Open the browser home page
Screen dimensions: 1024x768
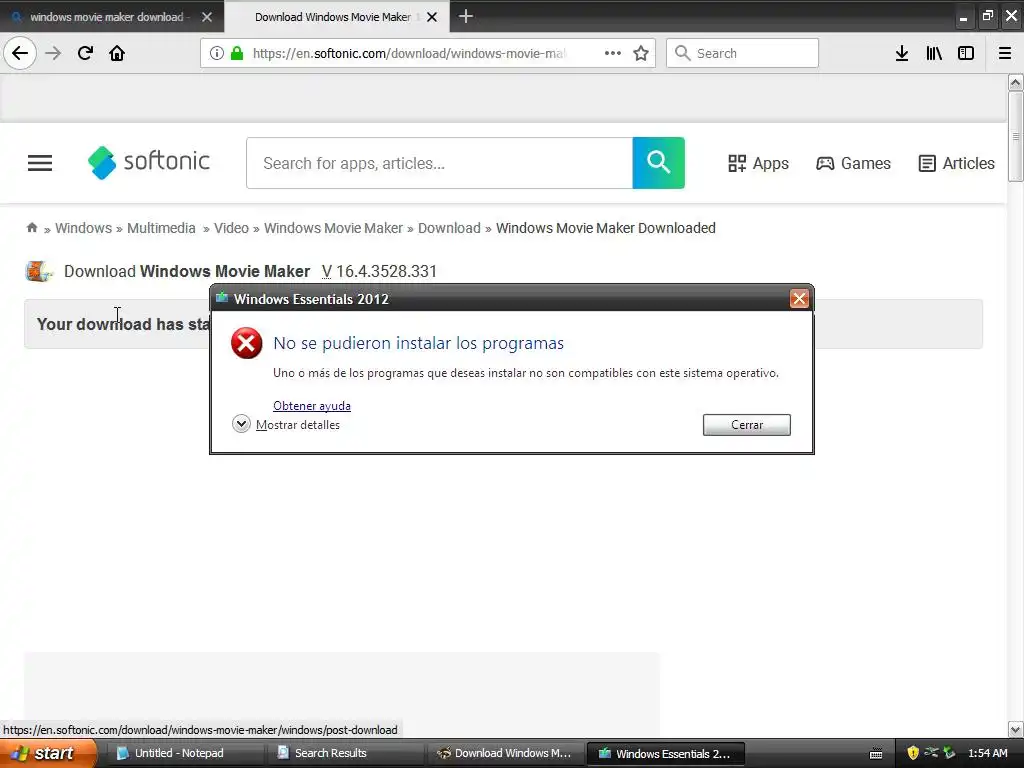pyautogui.click(x=117, y=53)
